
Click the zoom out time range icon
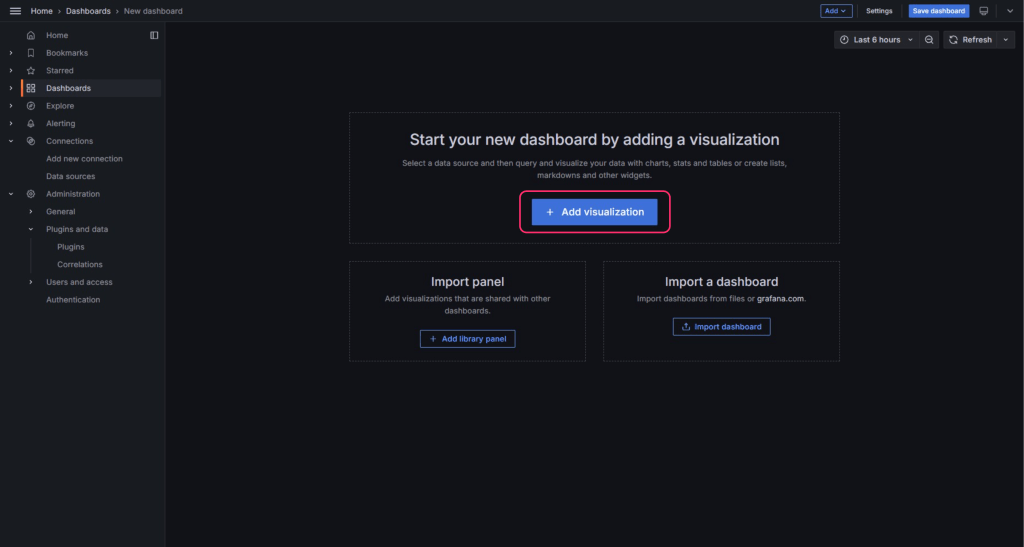(930, 40)
